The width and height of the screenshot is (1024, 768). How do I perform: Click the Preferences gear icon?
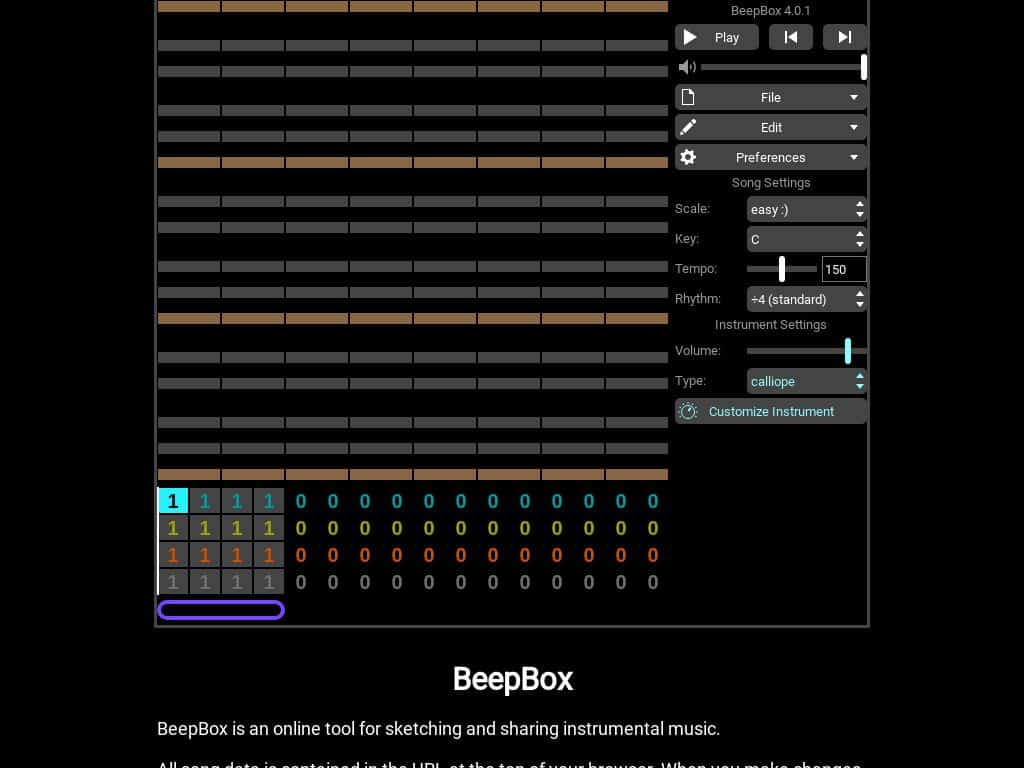[x=688, y=157]
